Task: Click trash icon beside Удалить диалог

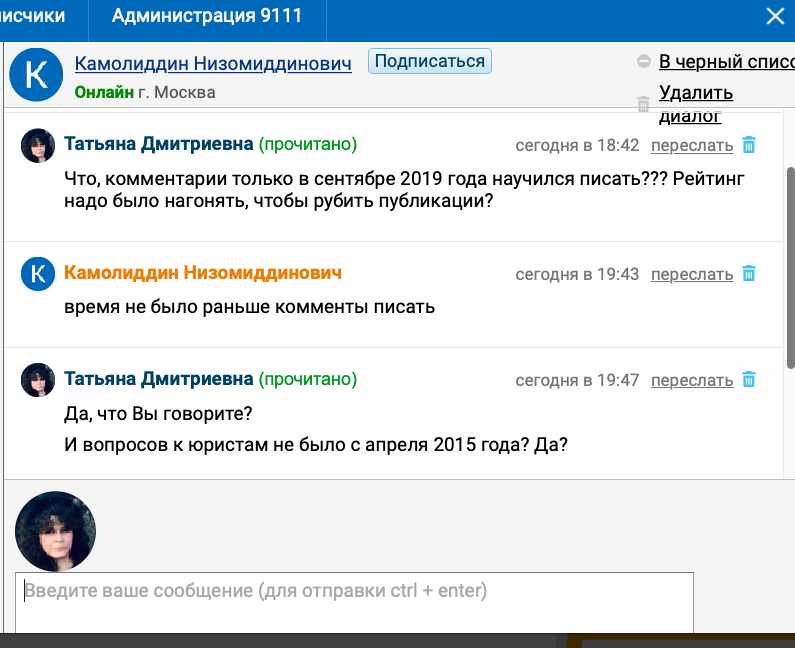Action: pyautogui.click(x=644, y=103)
